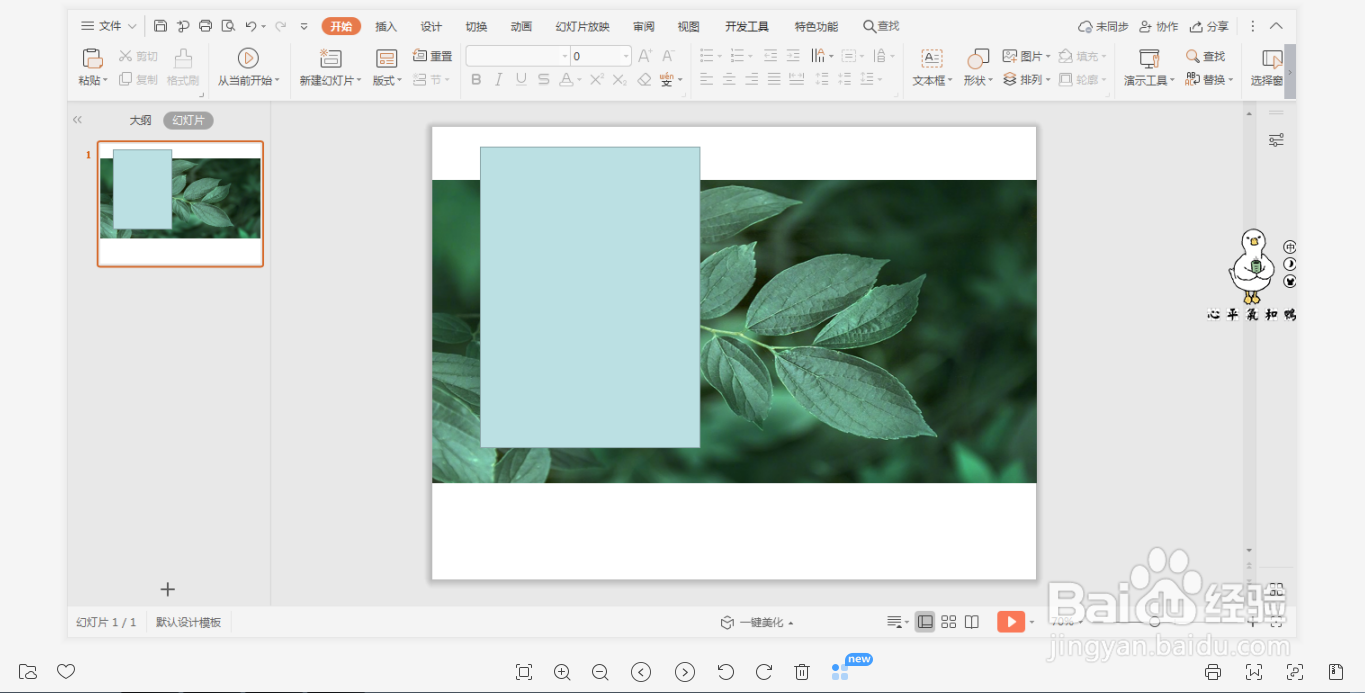Toggle Superscript formatting
Viewport: 1365px width, 693px height.
pos(597,79)
